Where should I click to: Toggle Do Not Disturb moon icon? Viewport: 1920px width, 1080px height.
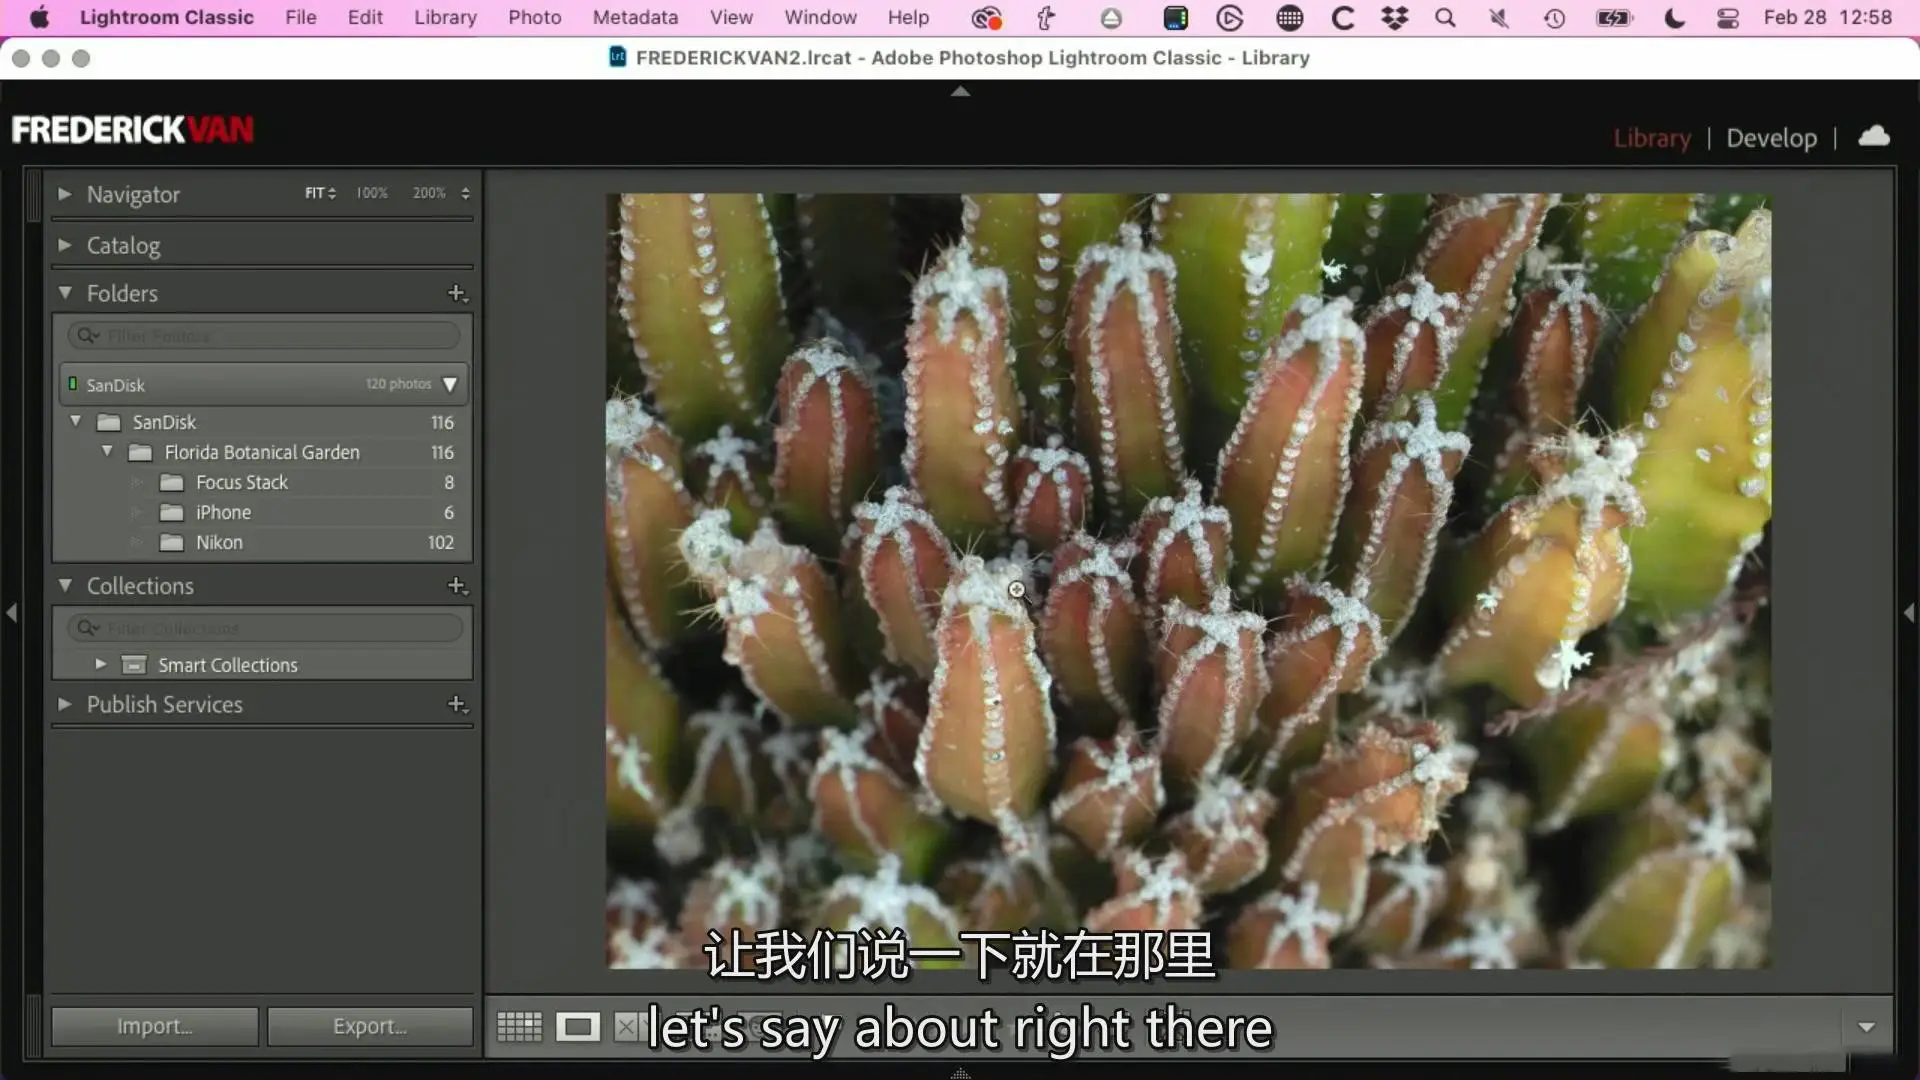pos(1674,17)
